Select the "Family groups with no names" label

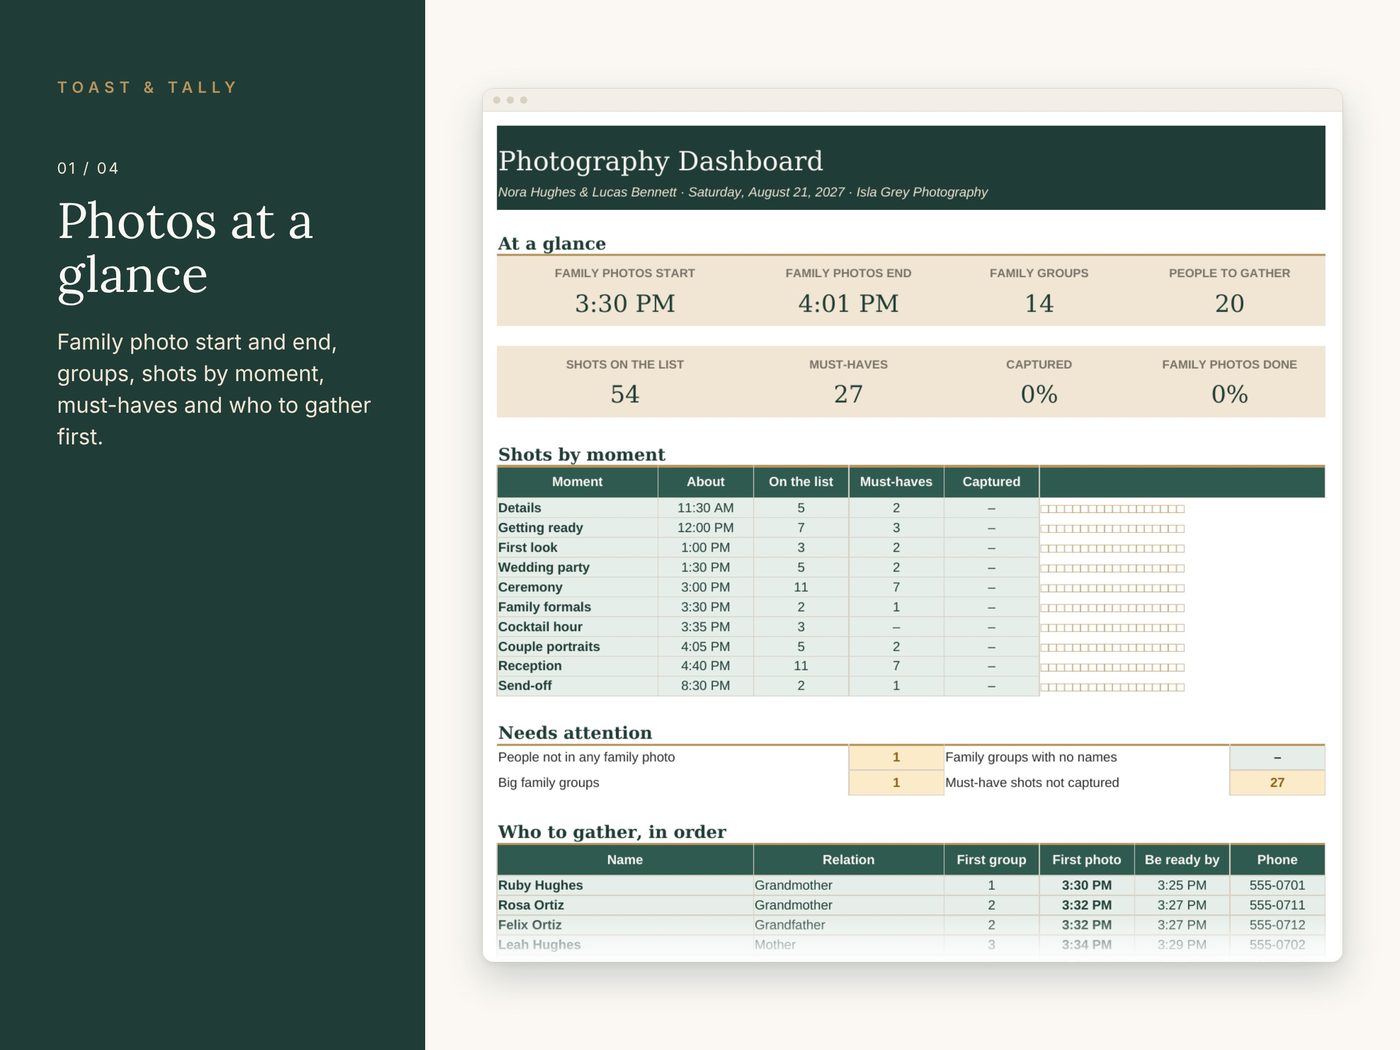point(1031,757)
